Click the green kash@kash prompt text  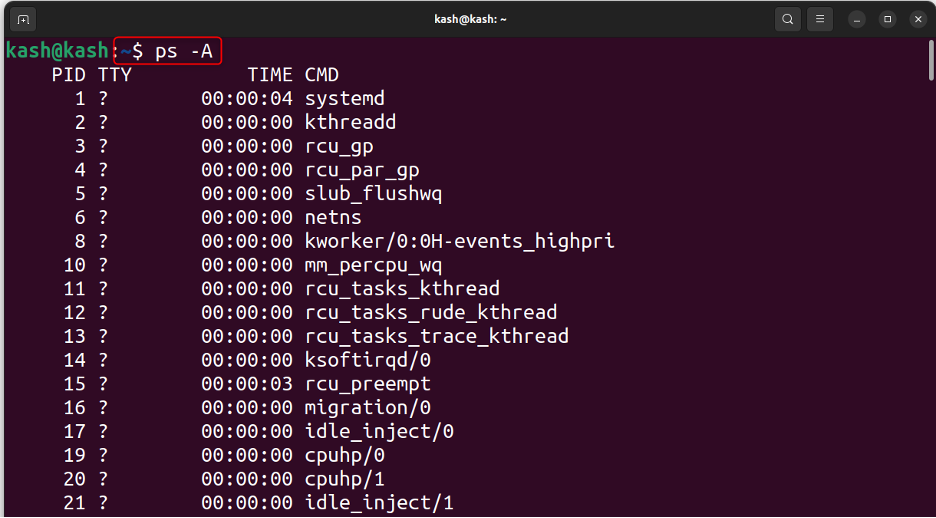(57, 51)
